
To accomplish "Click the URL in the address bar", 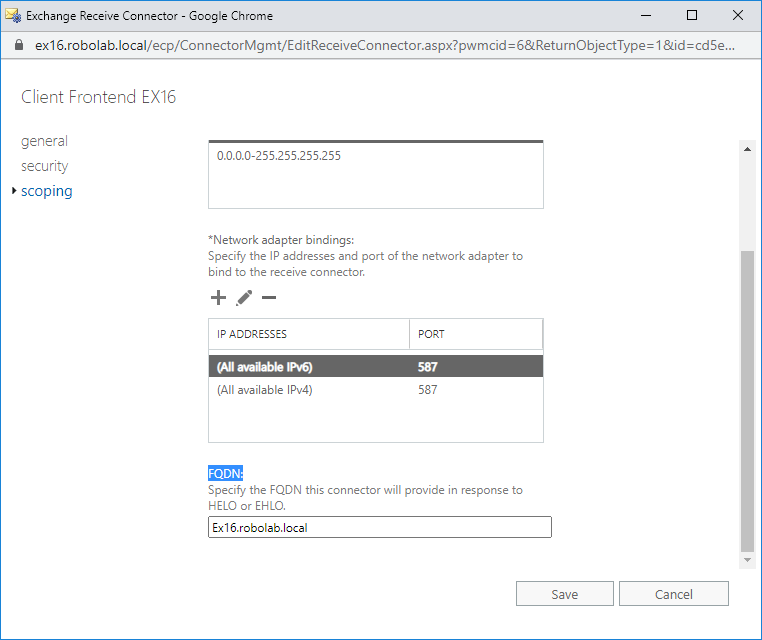I will point(384,45).
